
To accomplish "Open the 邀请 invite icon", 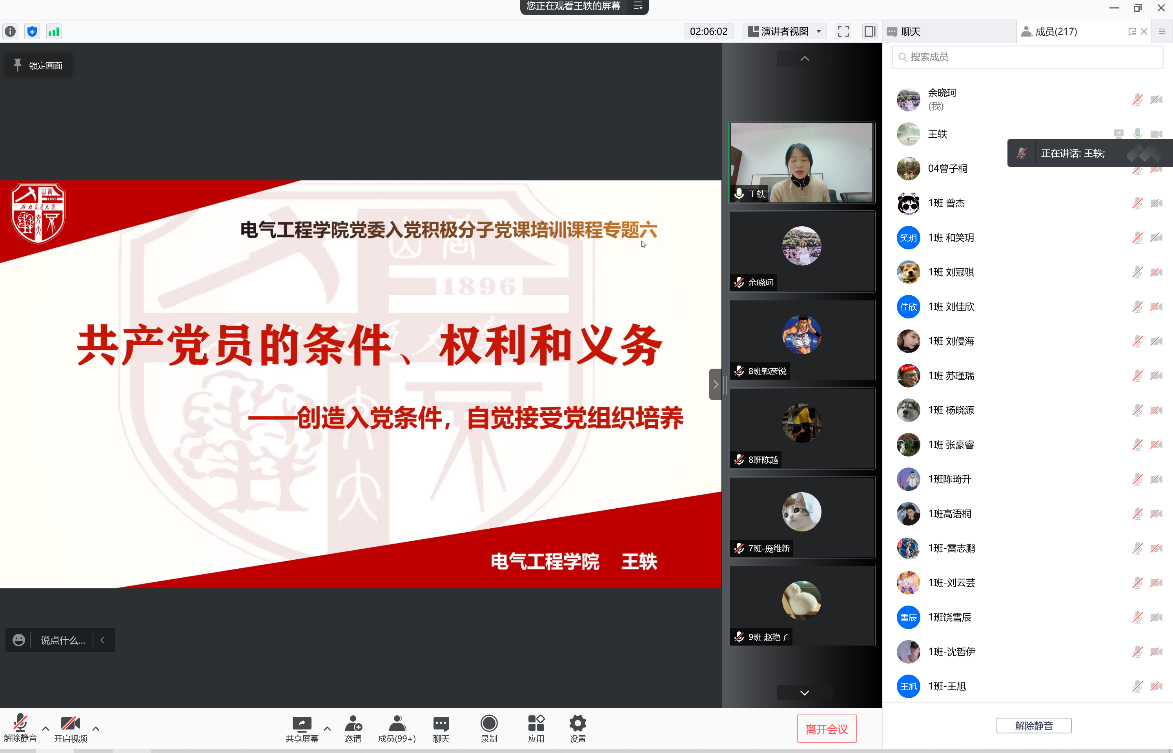I will click(353, 727).
